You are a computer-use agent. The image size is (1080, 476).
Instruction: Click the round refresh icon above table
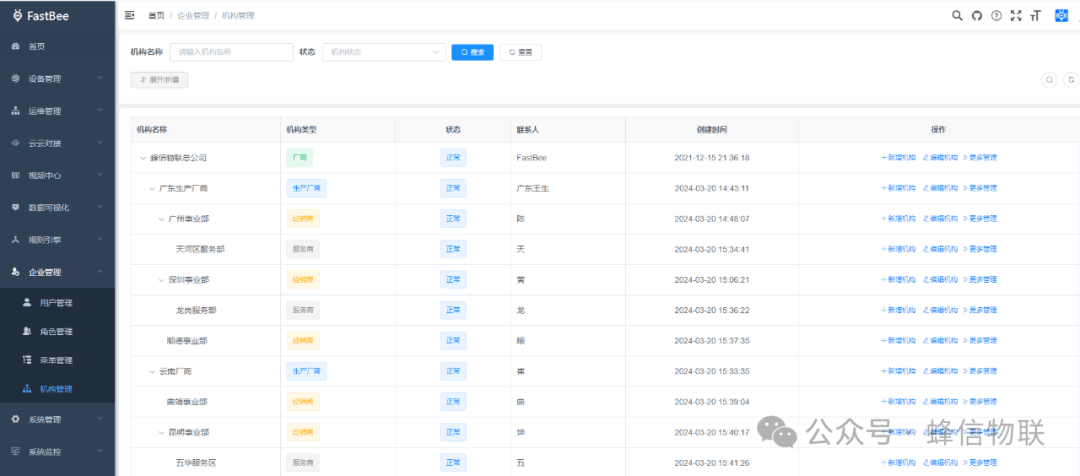click(x=1071, y=80)
